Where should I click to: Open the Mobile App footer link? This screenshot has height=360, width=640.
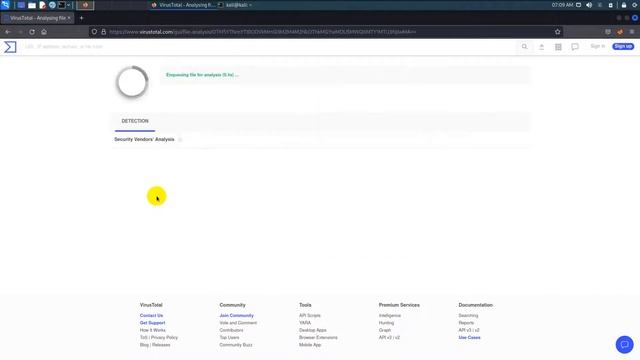click(x=310, y=345)
